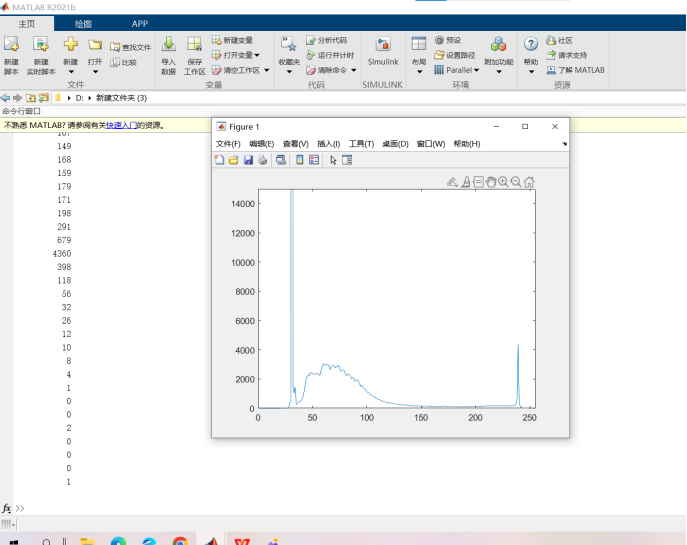Open Figure 1 Edit (编辑) menu
The image size is (687, 545).
point(262,144)
